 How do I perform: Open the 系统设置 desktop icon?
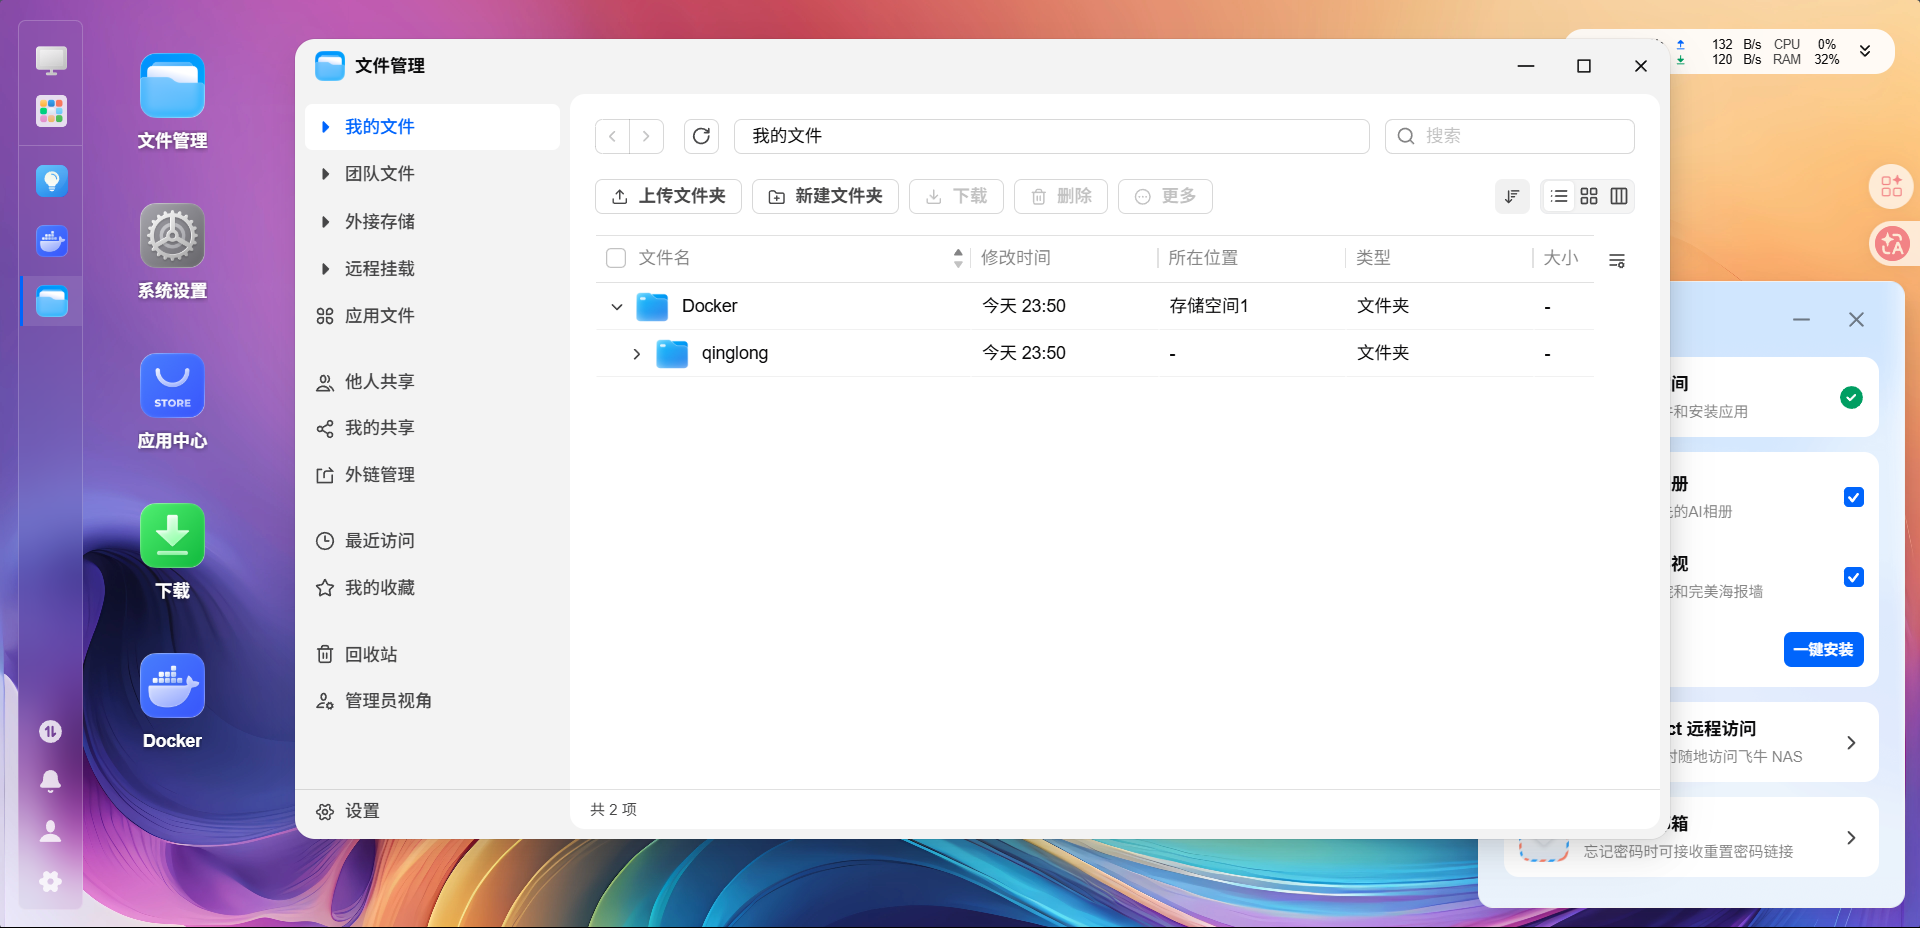point(172,236)
